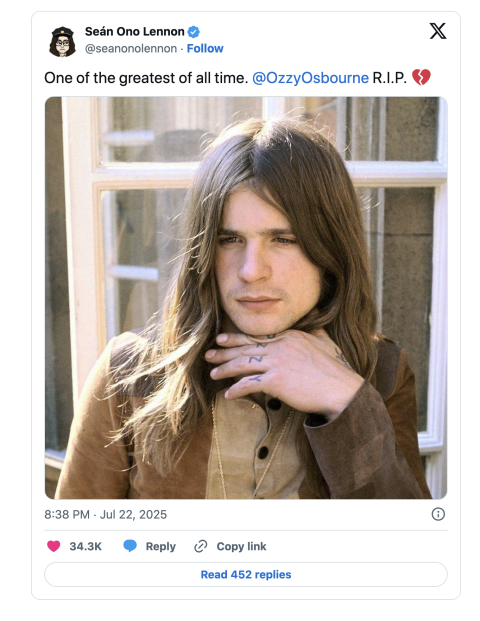Click the @seanonolennon handle text
Screen dimensions: 480x621
coord(131,49)
